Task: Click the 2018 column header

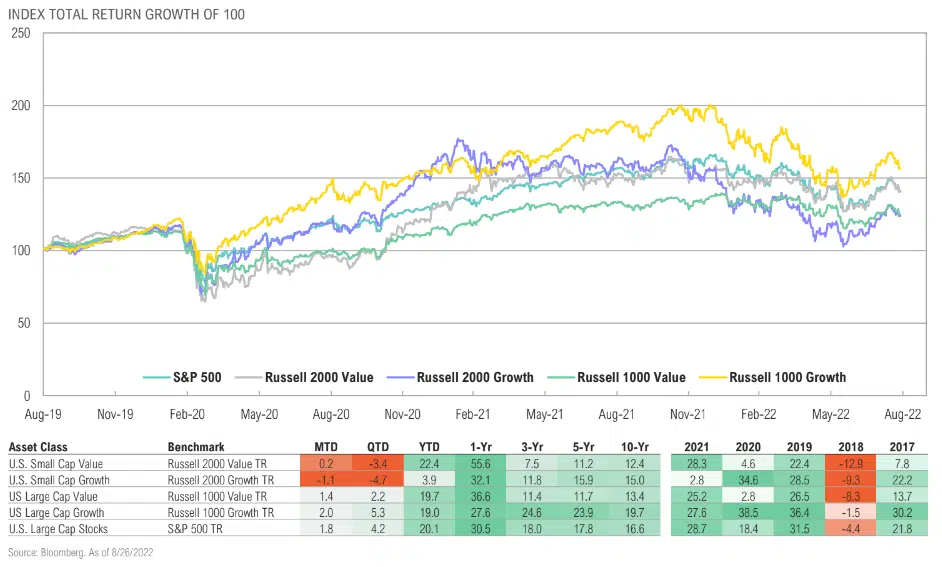Action: coord(839,446)
